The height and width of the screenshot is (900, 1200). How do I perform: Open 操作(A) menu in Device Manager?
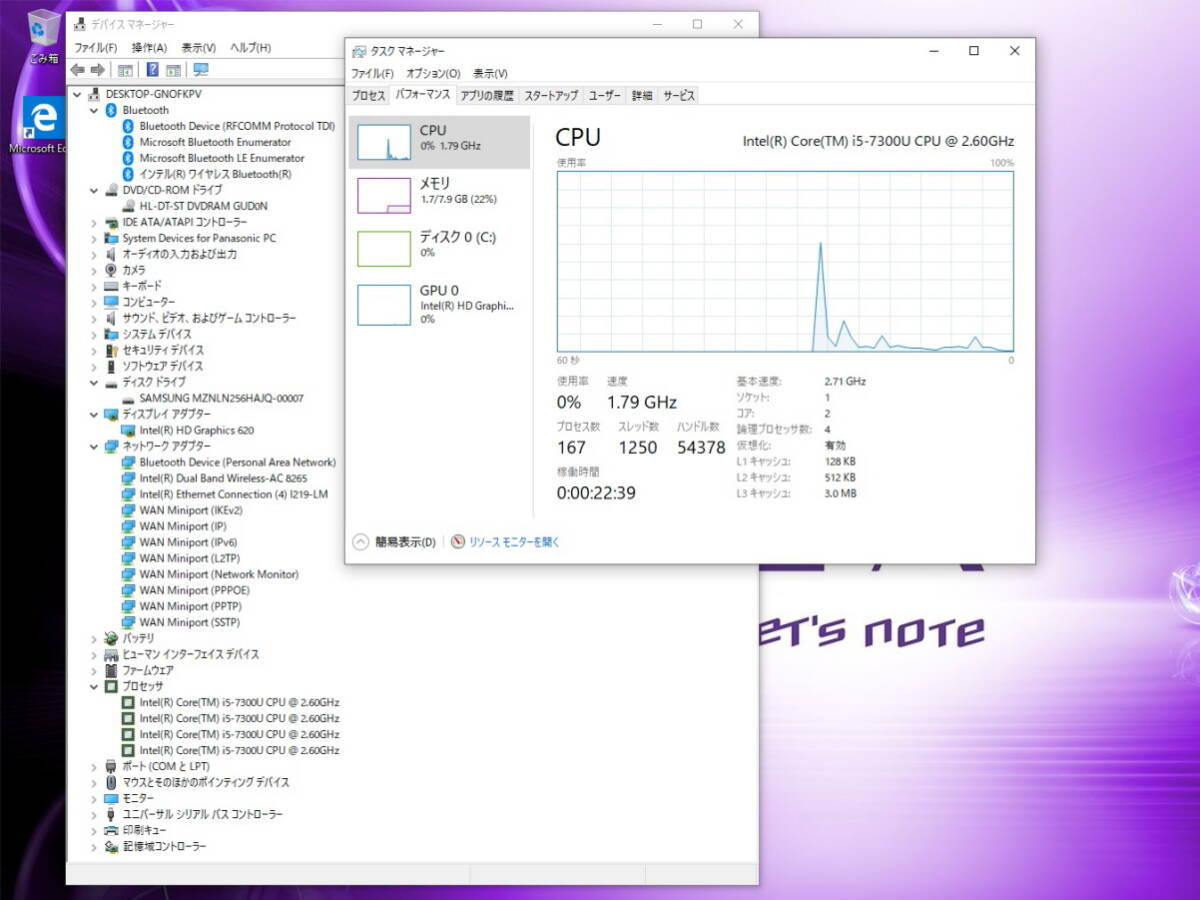click(x=149, y=47)
